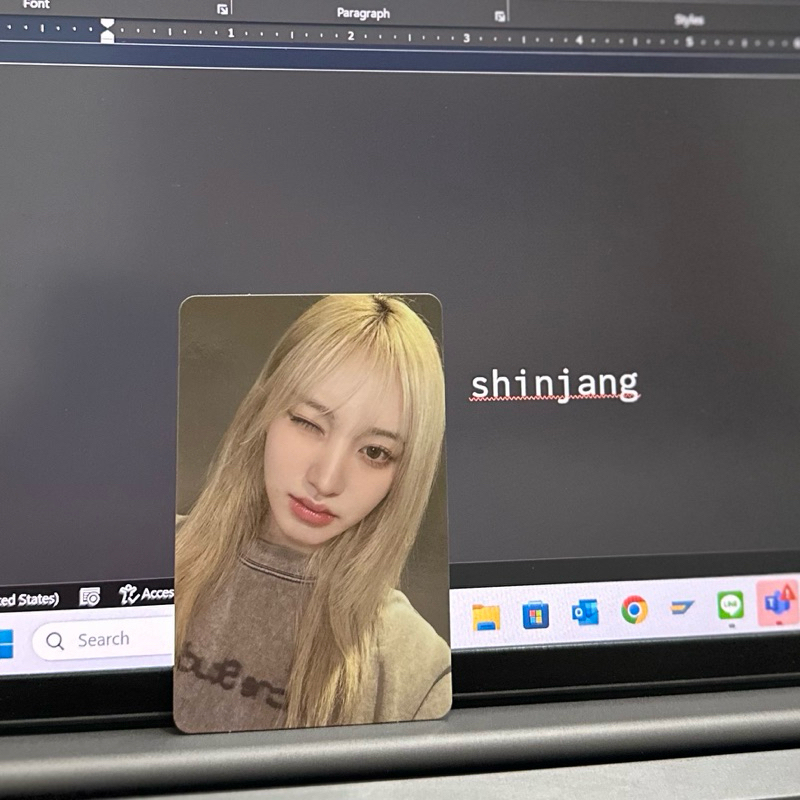This screenshot has height=800, width=800.
Task: Launch Google Chrome from the taskbar
Action: point(634,611)
